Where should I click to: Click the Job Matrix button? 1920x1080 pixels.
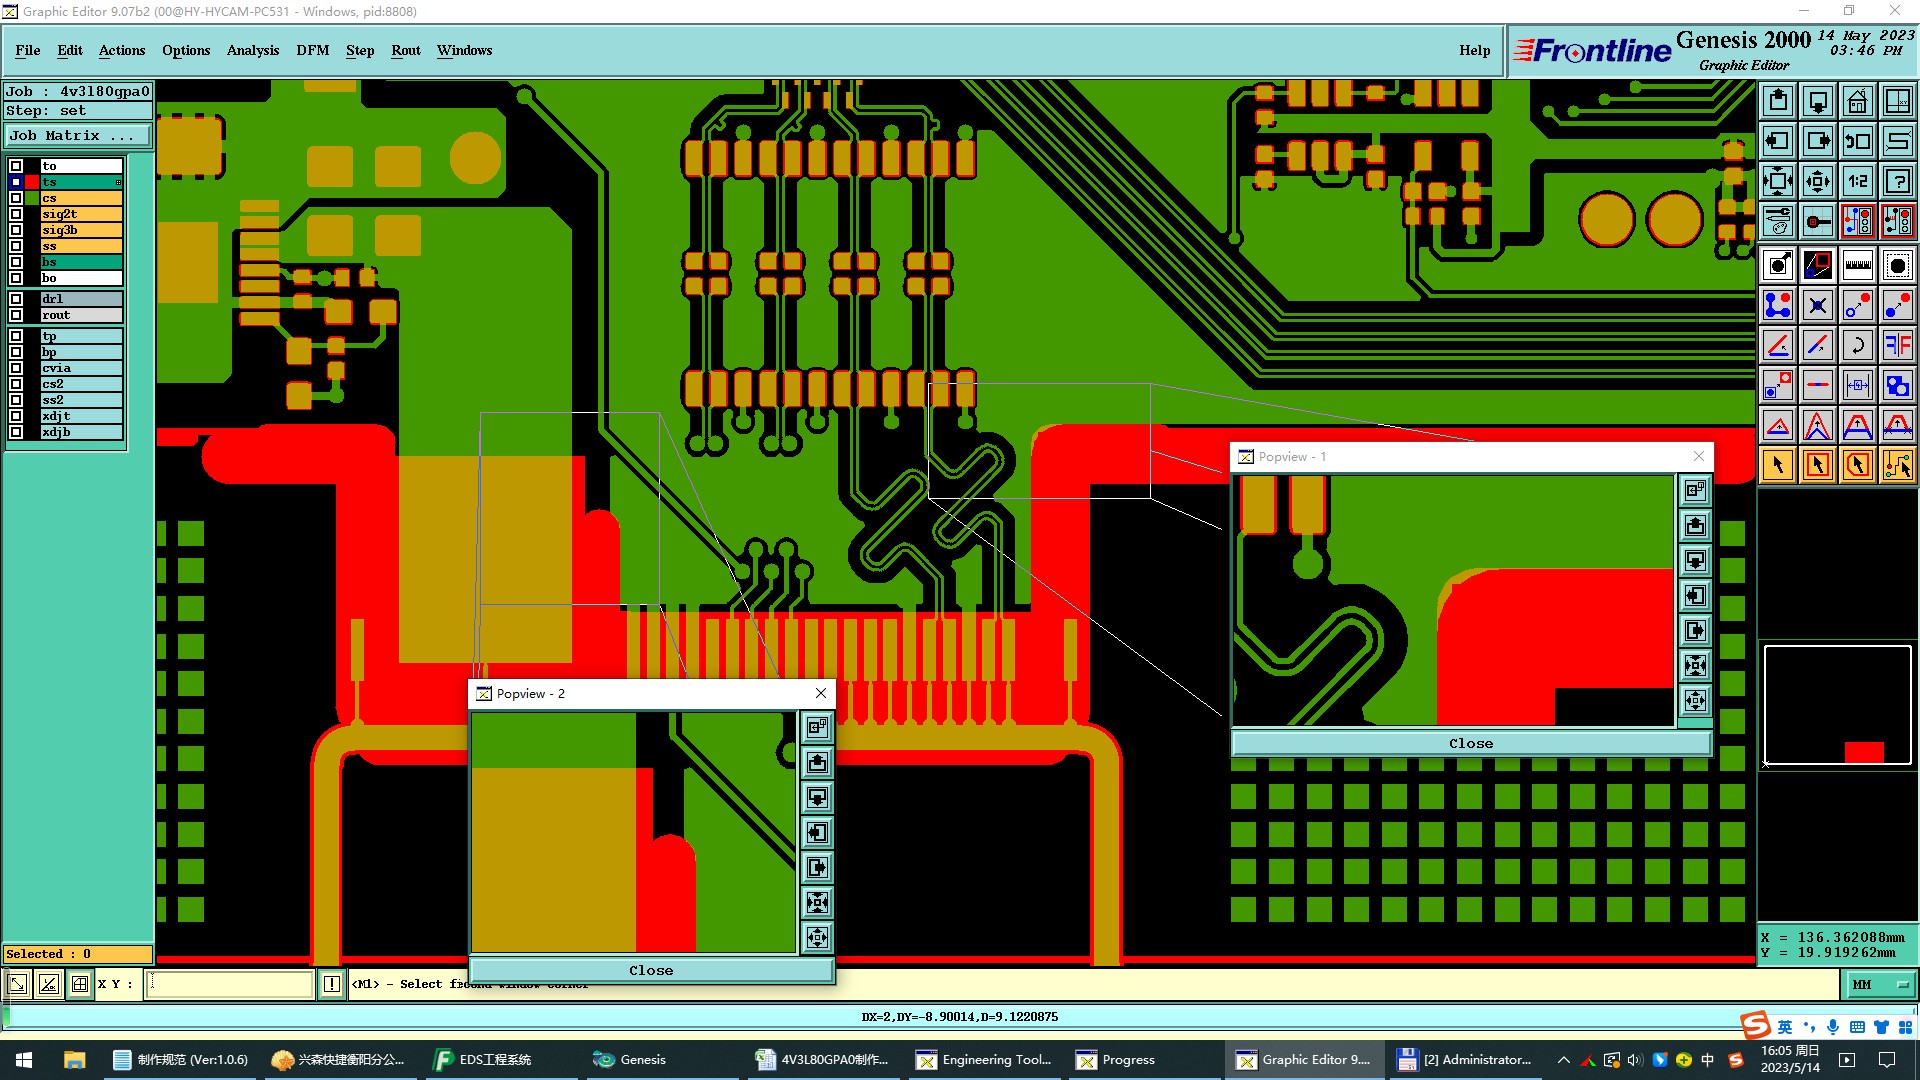tap(78, 136)
